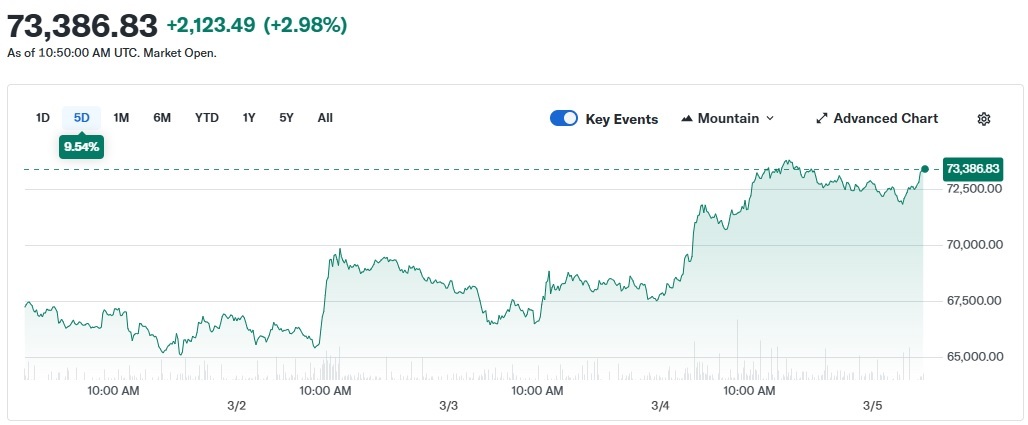Expand the Mountain chart type dropdown

click(x=769, y=118)
